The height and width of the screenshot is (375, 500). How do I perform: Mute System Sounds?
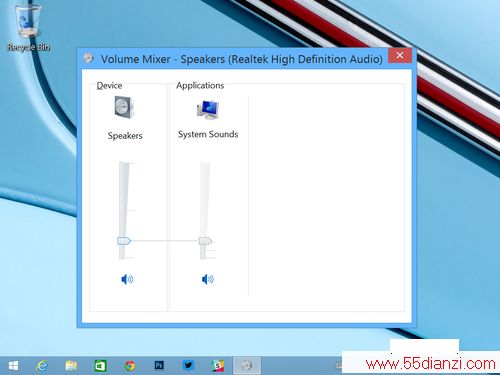208,279
